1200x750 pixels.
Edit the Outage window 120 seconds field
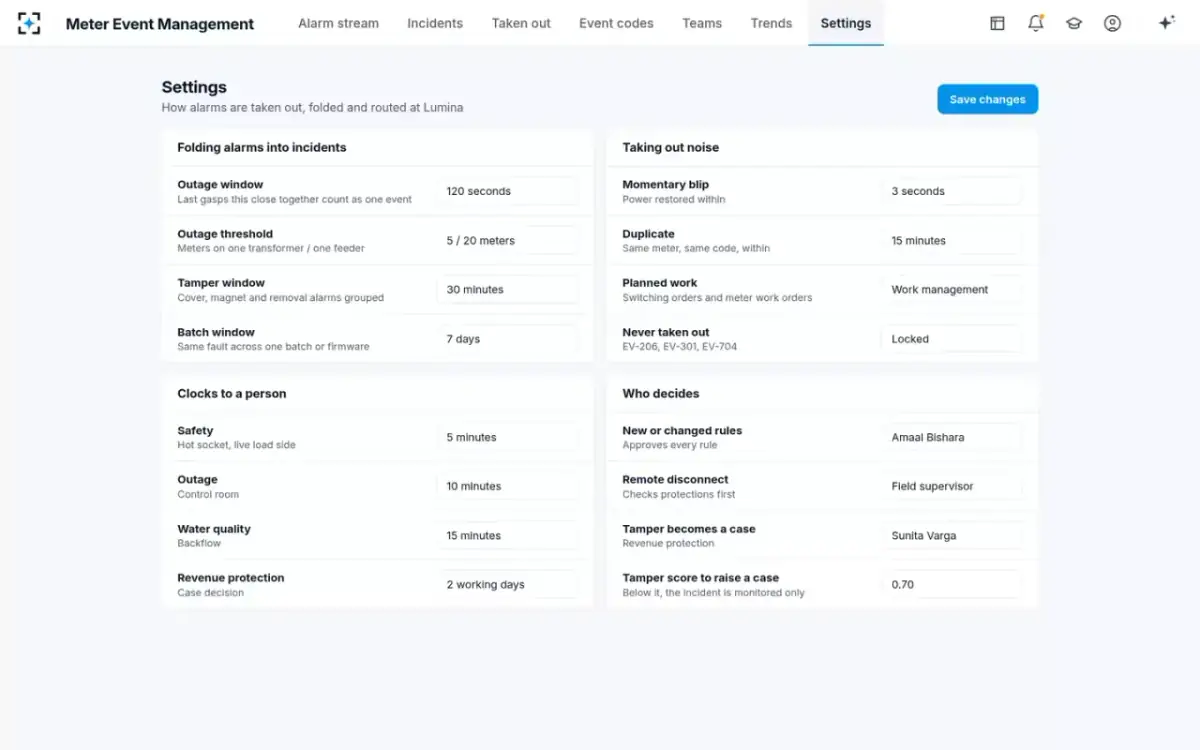508,191
